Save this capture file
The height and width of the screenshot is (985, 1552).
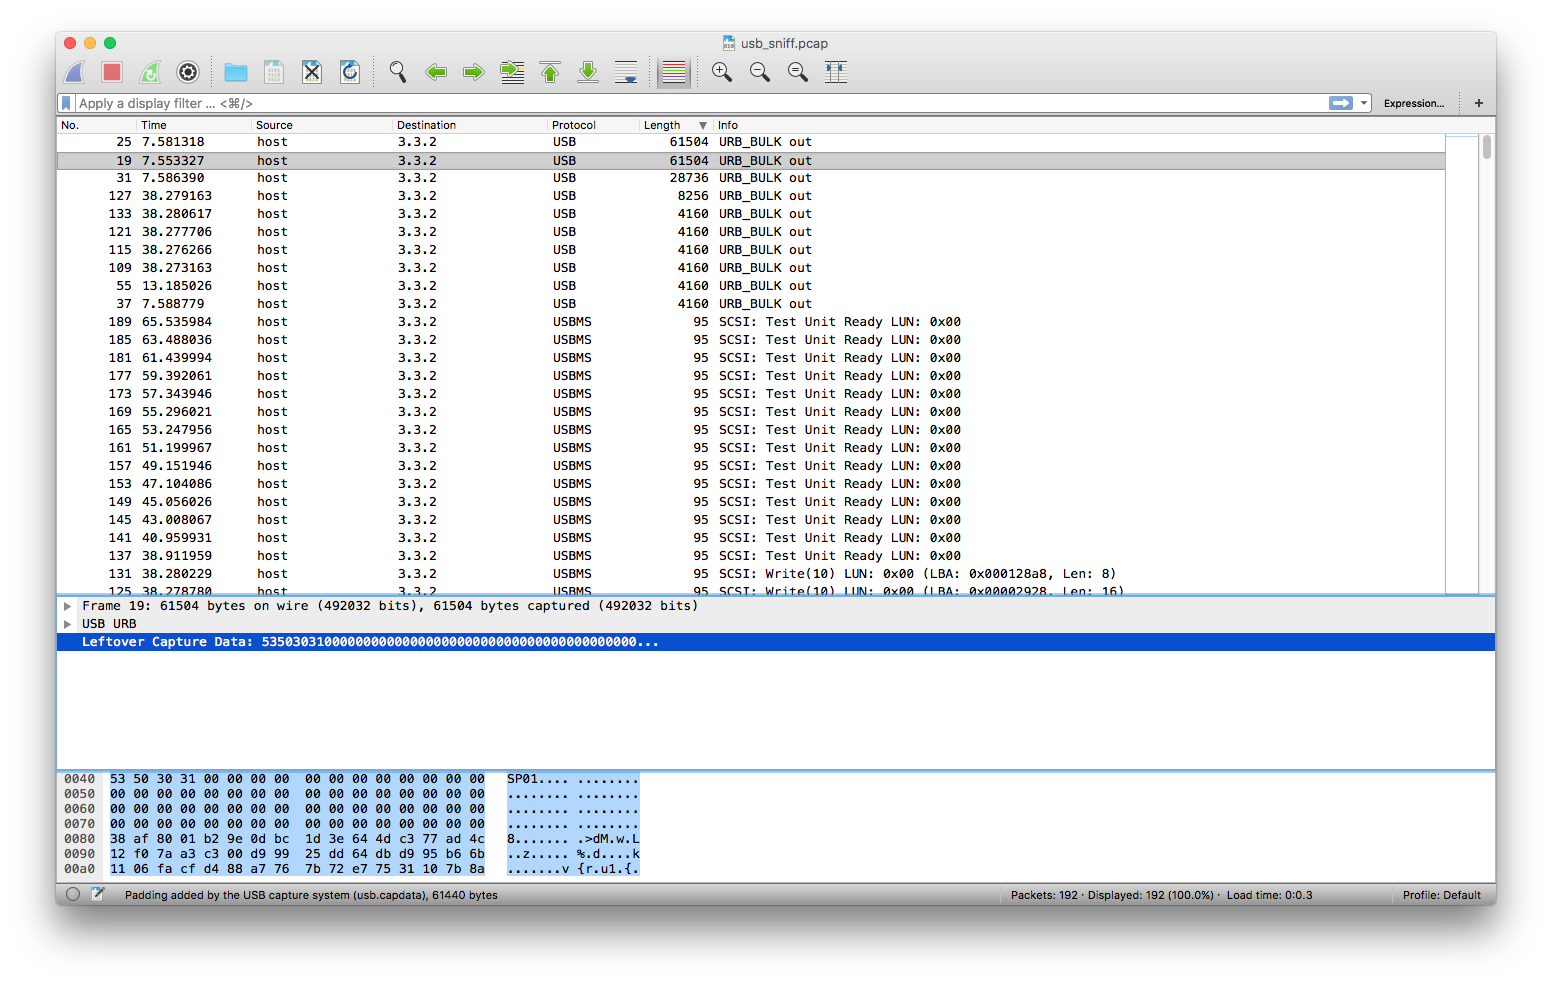[274, 72]
